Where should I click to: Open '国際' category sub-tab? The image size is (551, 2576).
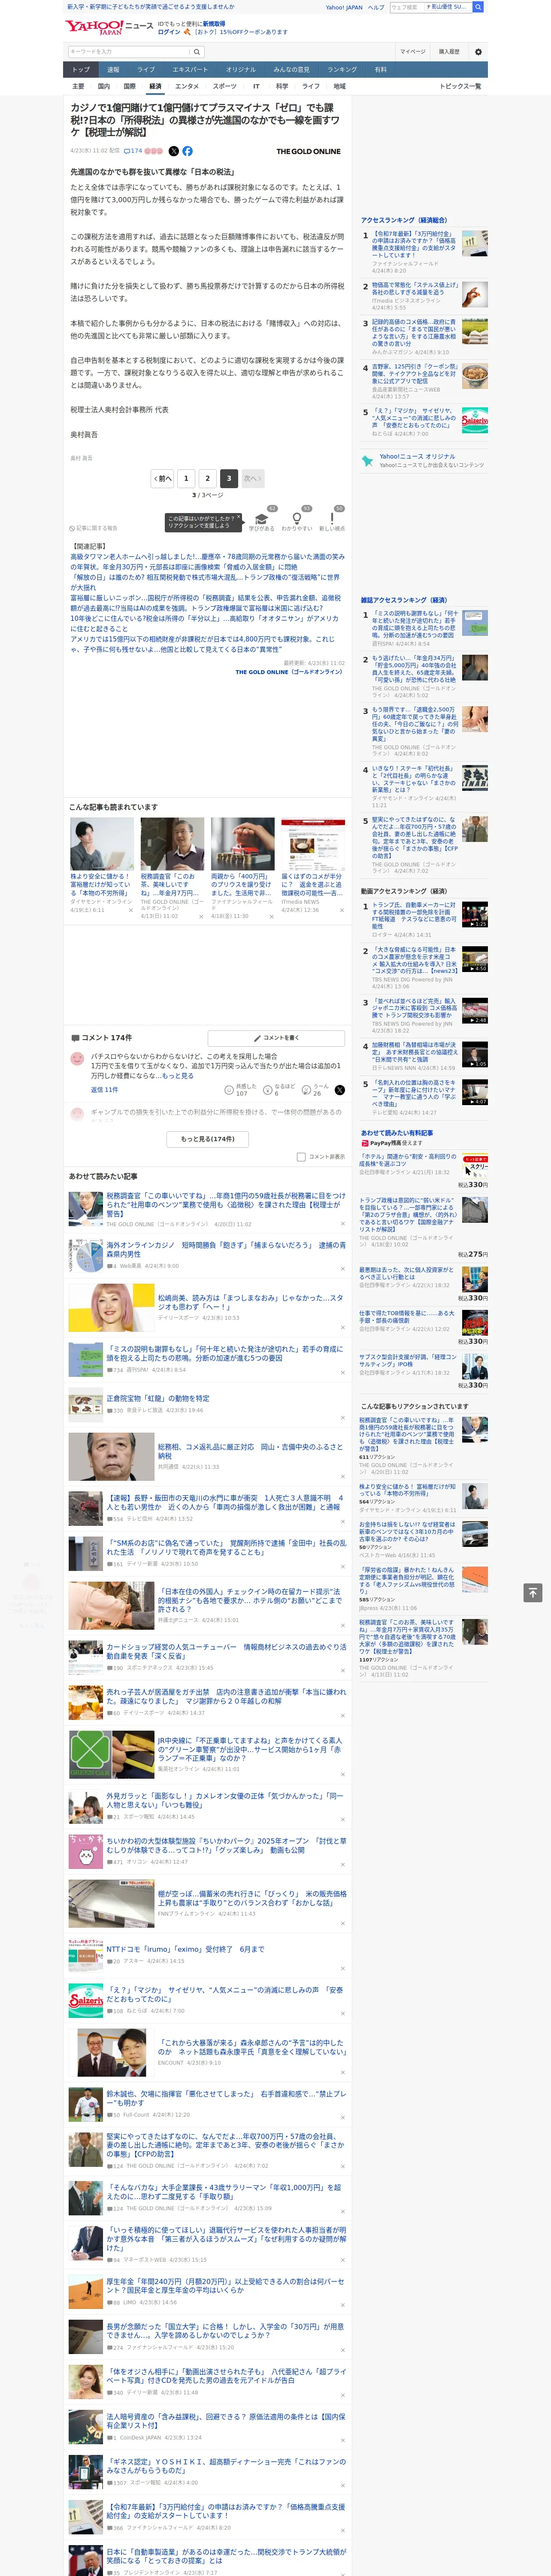pos(129,86)
